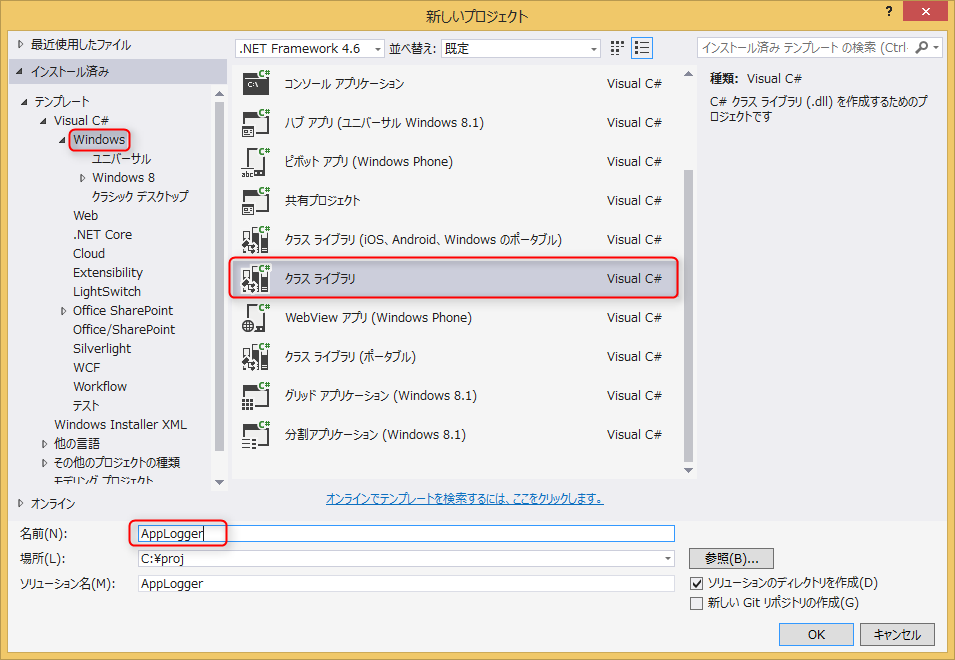Viewport: 955px width, 660px height.
Task: Select the LightSwitch category
Action: 107,291
